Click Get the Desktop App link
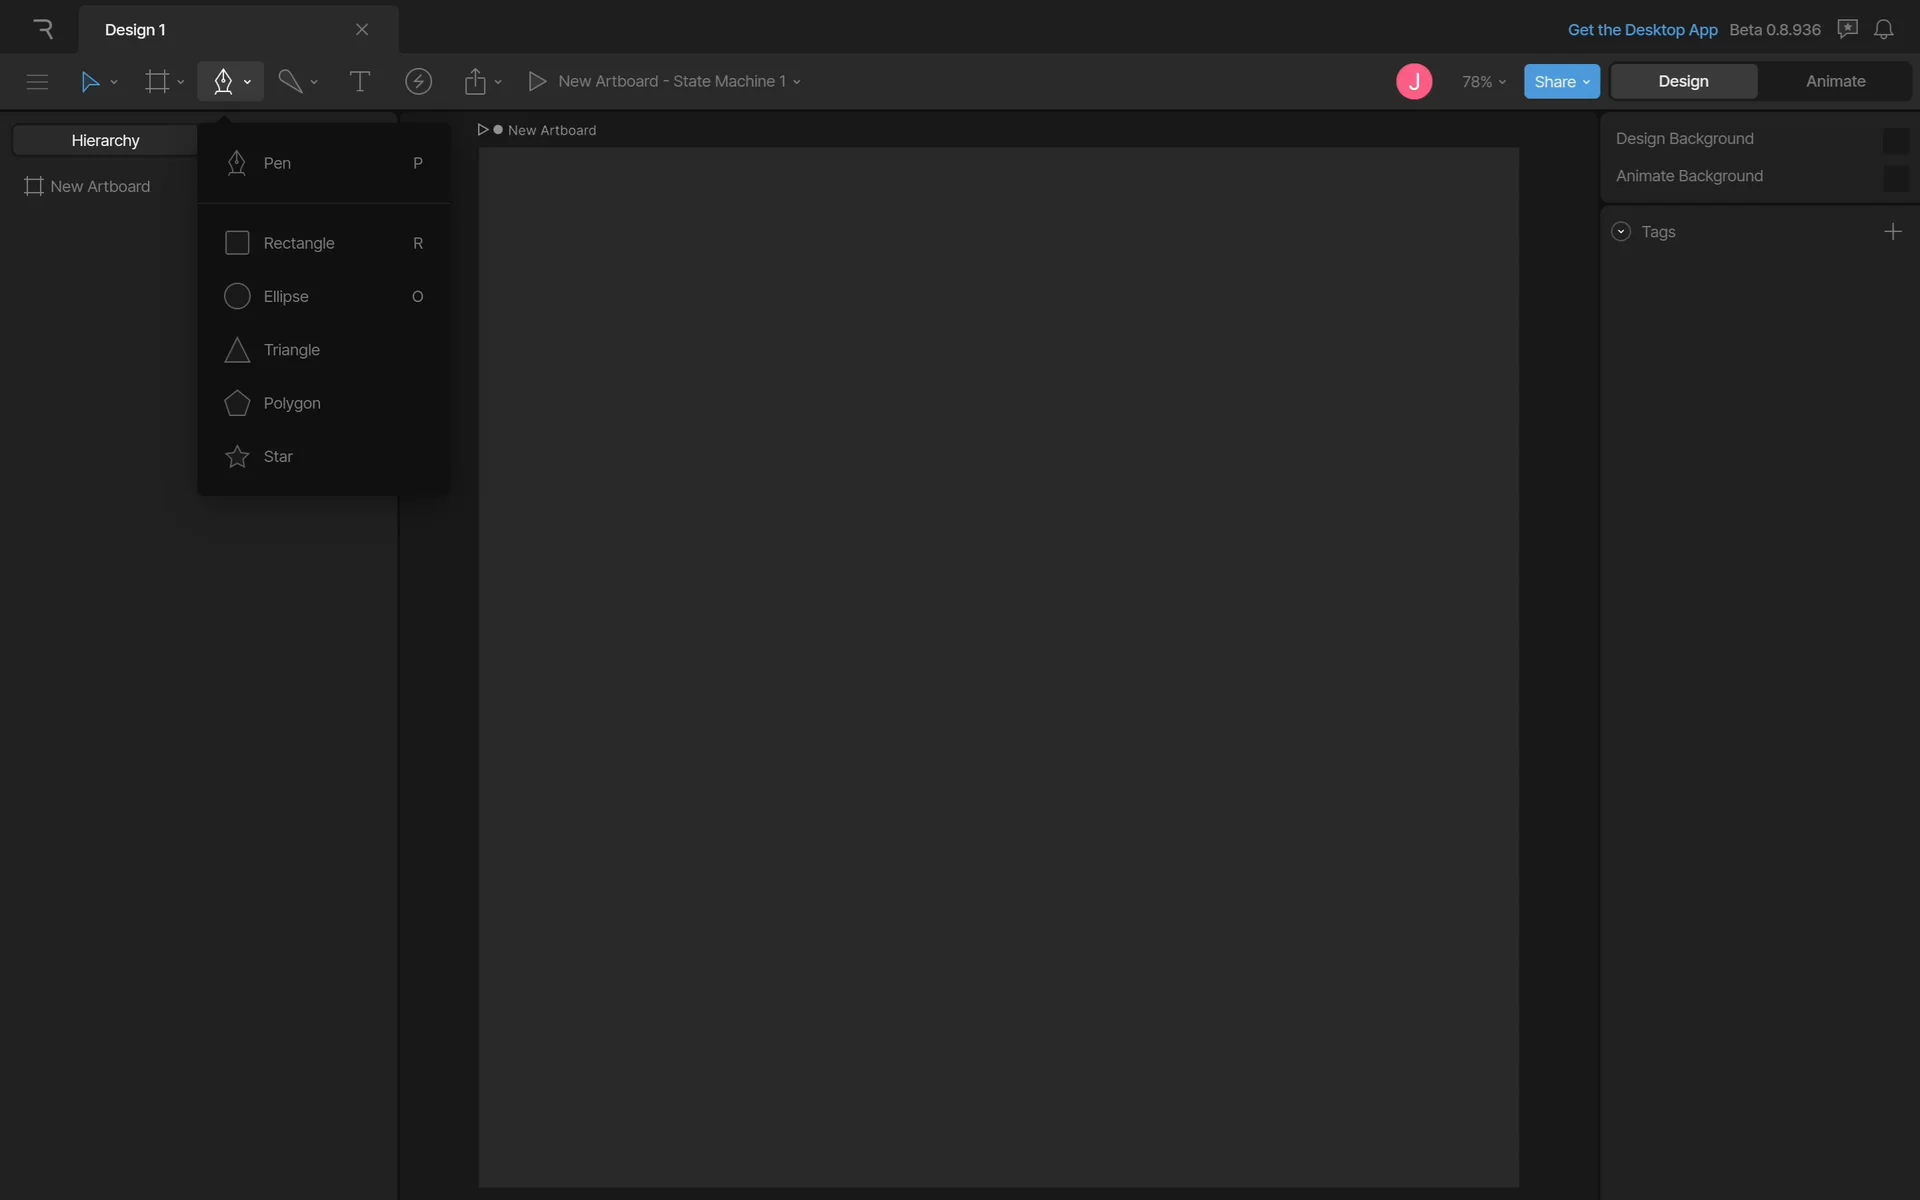Image resolution: width=1920 pixels, height=1200 pixels. [1642, 30]
